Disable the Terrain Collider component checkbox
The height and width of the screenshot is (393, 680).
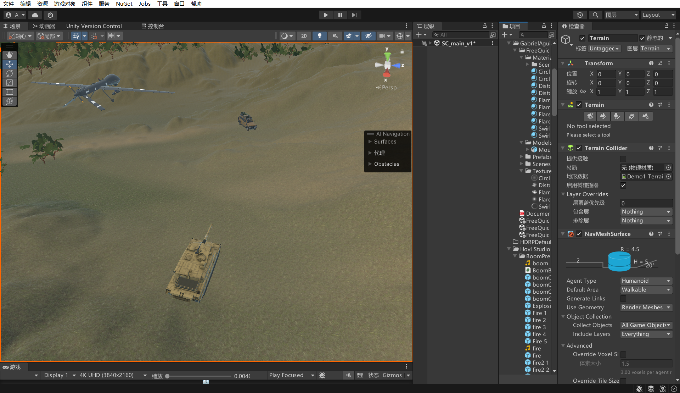point(579,148)
